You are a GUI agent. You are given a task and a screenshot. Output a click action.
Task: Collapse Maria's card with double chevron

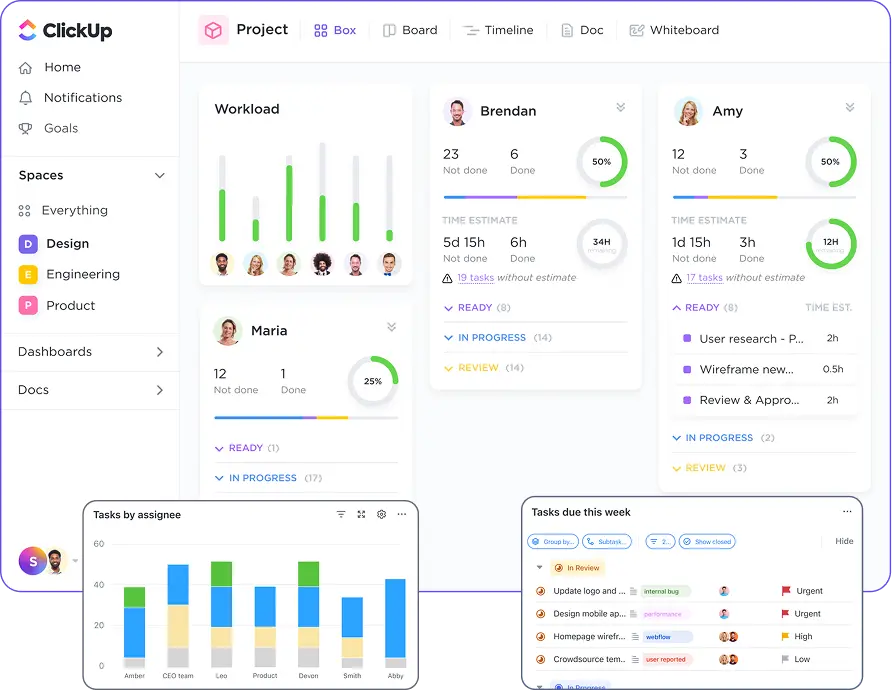click(391, 327)
